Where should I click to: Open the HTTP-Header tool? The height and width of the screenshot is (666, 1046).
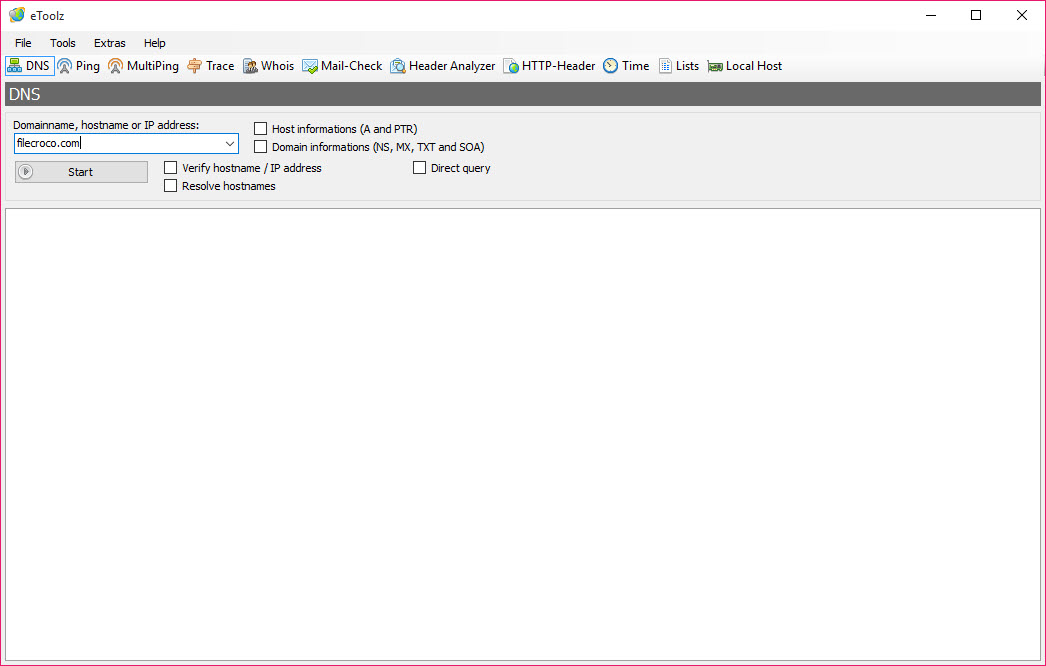pos(549,66)
